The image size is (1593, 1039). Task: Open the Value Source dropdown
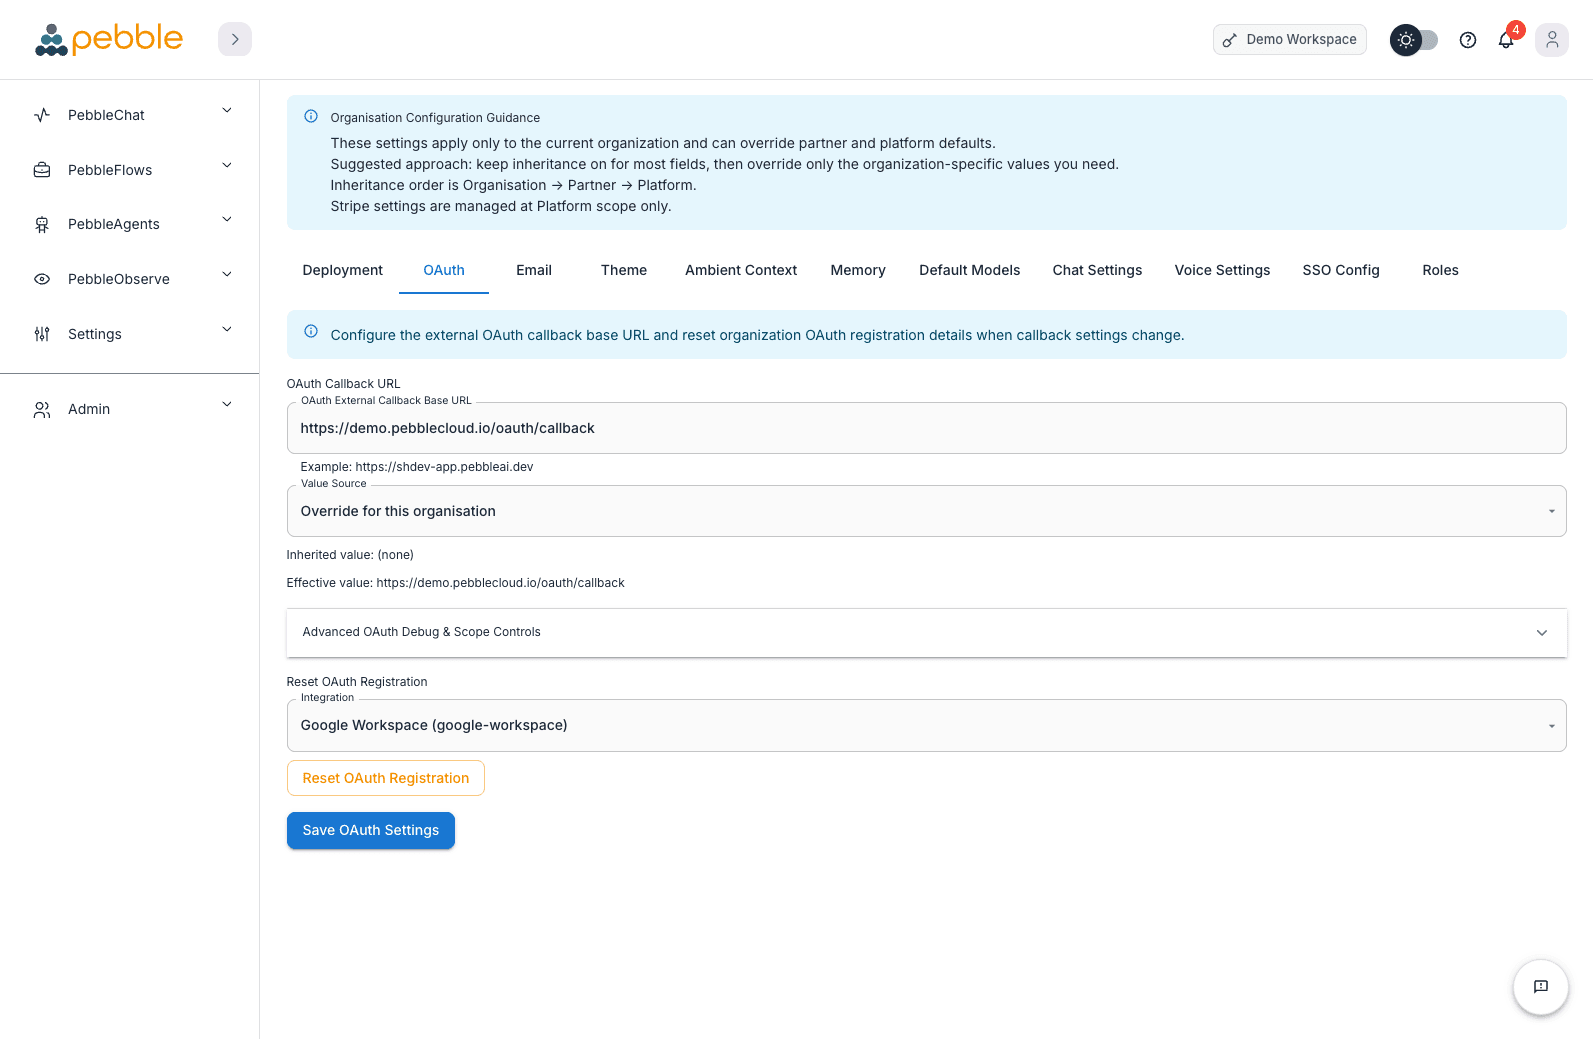[925, 511]
